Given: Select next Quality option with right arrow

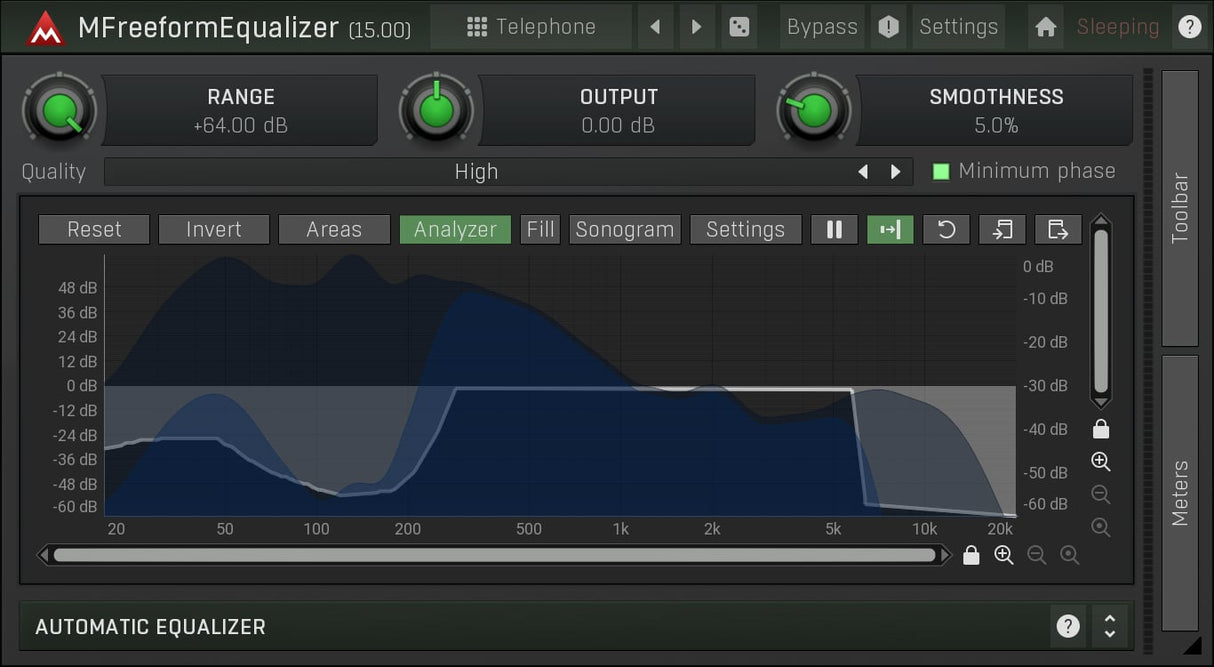Looking at the screenshot, I should [896, 172].
